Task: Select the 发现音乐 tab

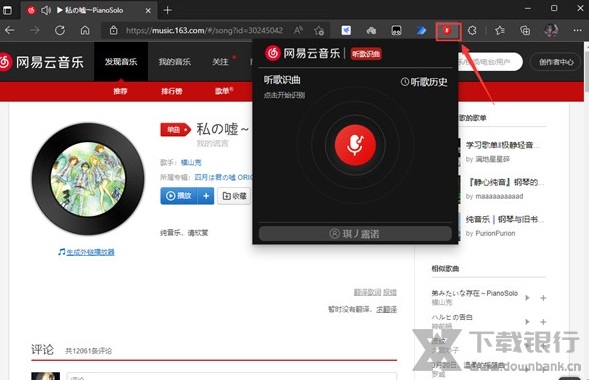Action: pyautogui.click(x=121, y=62)
